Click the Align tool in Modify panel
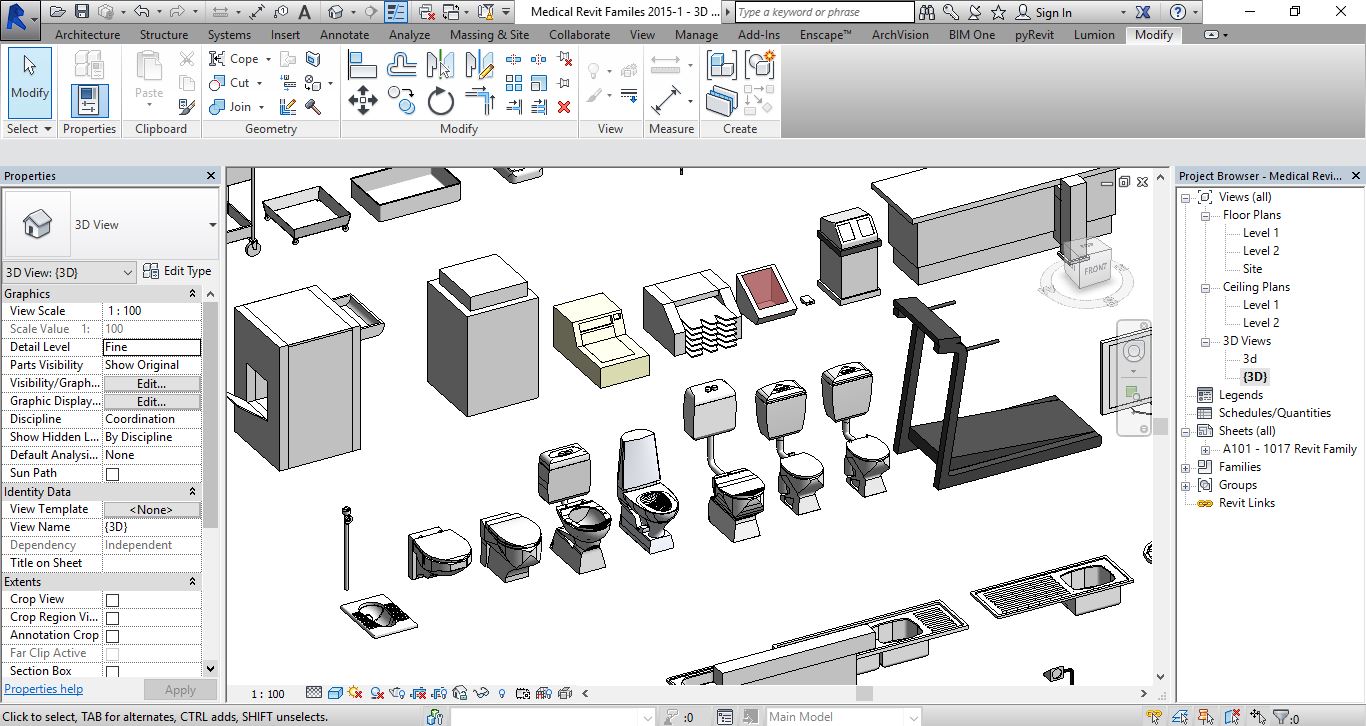The image size is (1366, 726). coord(362,66)
